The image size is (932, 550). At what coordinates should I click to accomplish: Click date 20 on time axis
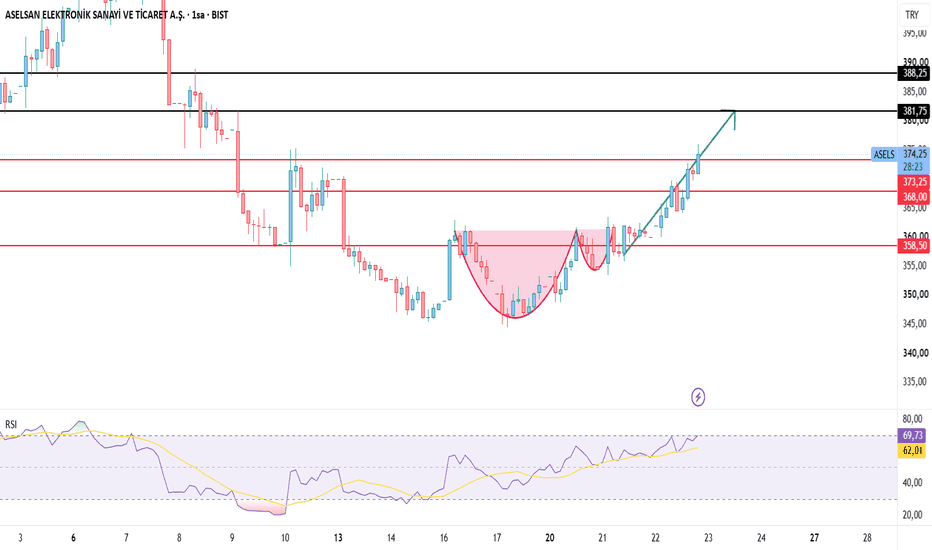[550, 538]
